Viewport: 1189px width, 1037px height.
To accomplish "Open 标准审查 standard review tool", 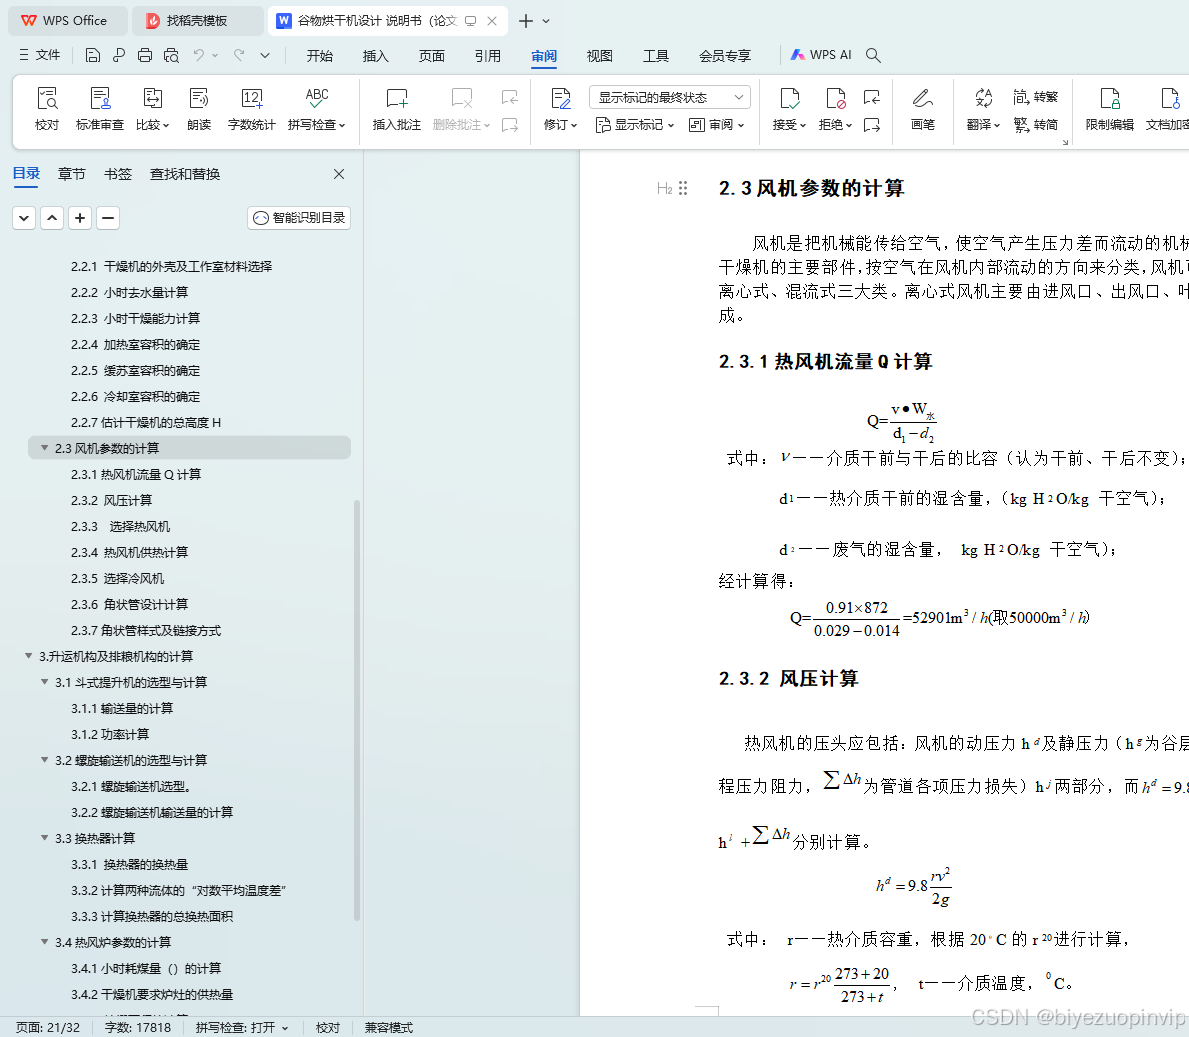I will click(99, 108).
